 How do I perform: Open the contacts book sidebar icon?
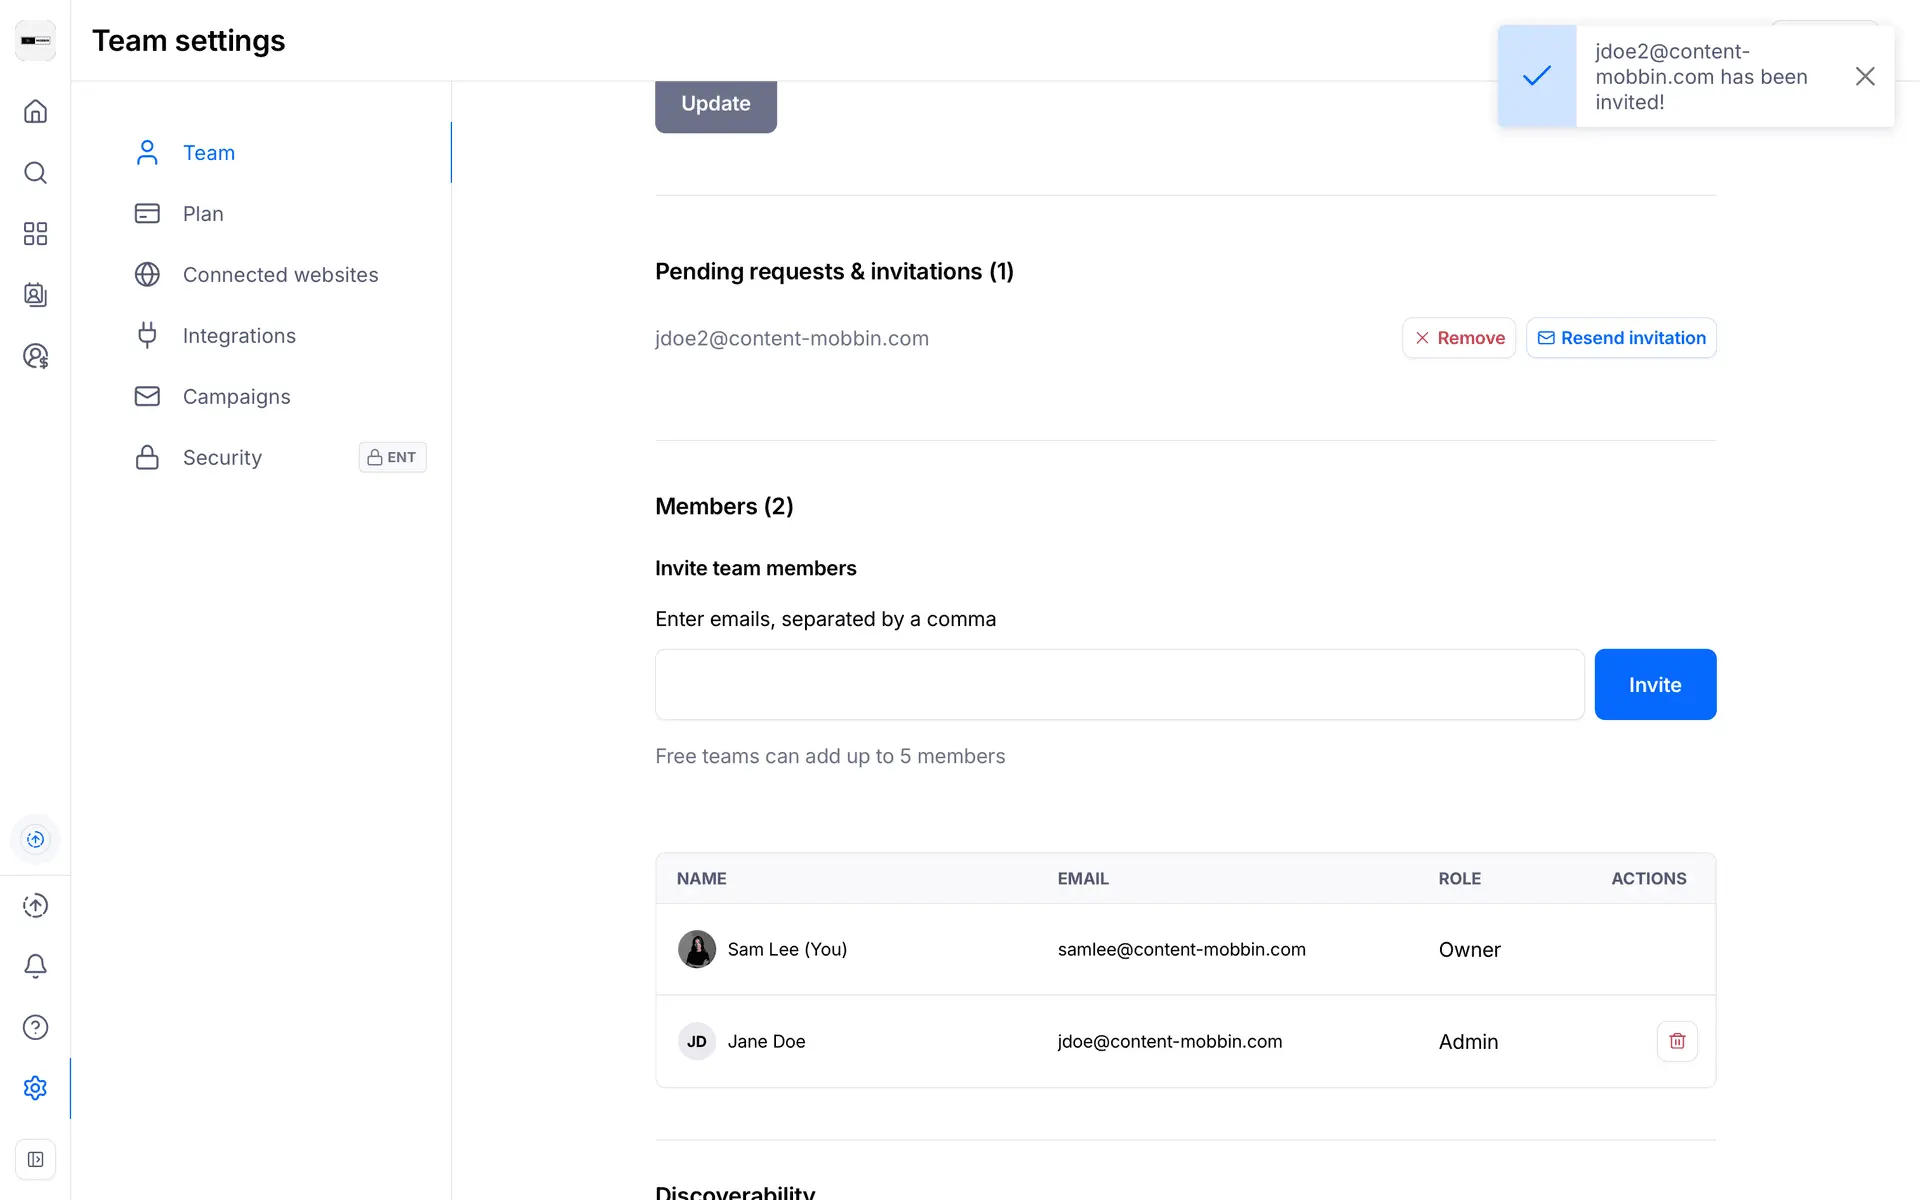(x=35, y=295)
